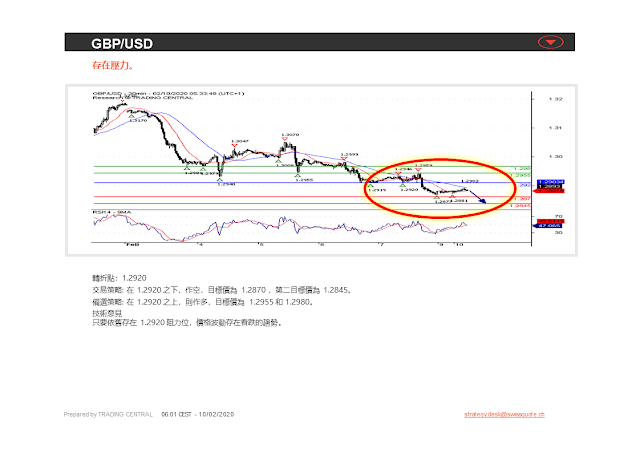
Task: Select the '備選策略' line with 1.2955 and 1.2980
Action: (203, 302)
